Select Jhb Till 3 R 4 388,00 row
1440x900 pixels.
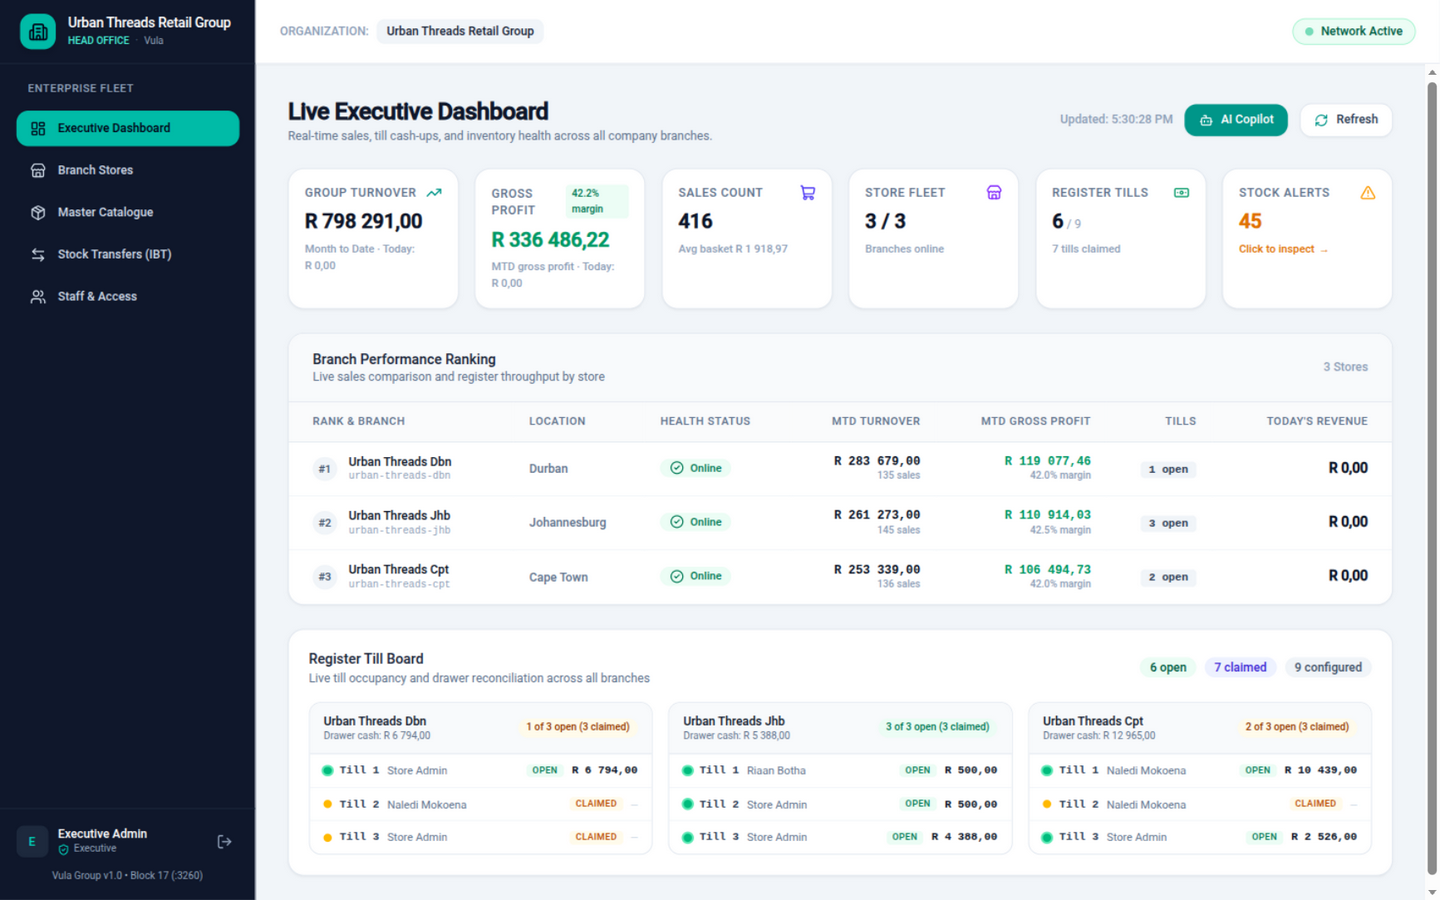coord(841,837)
